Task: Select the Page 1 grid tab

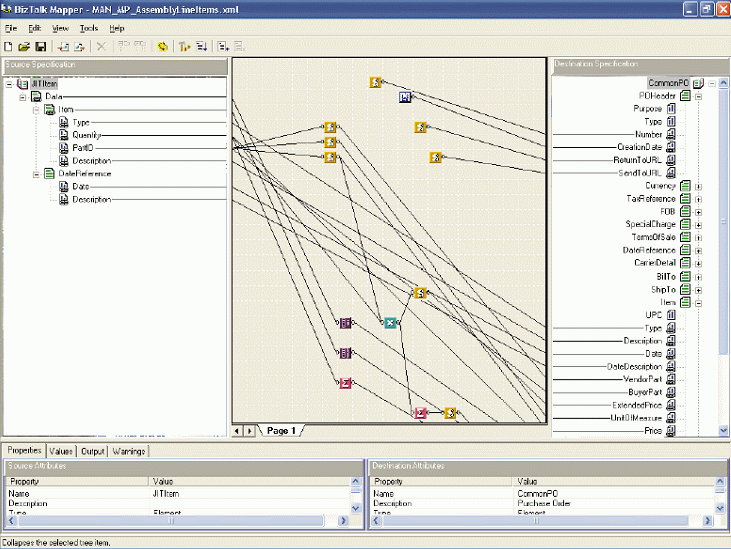Action: 281,431
